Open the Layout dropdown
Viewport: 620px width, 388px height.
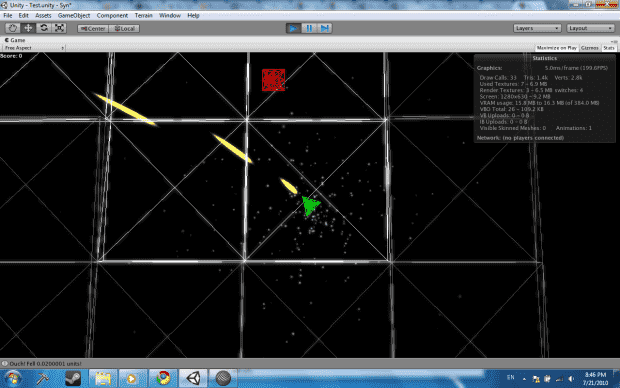(591, 28)
